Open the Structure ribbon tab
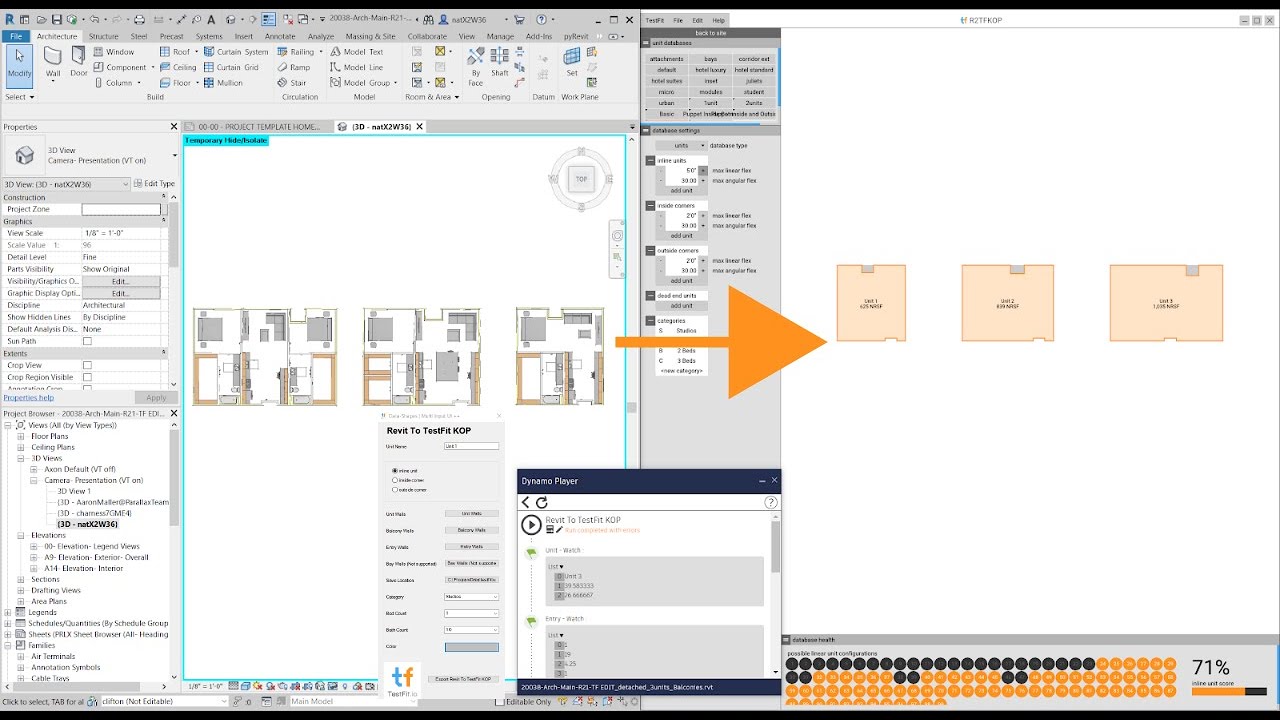The image size is (1280, 720). pos(103,36)
